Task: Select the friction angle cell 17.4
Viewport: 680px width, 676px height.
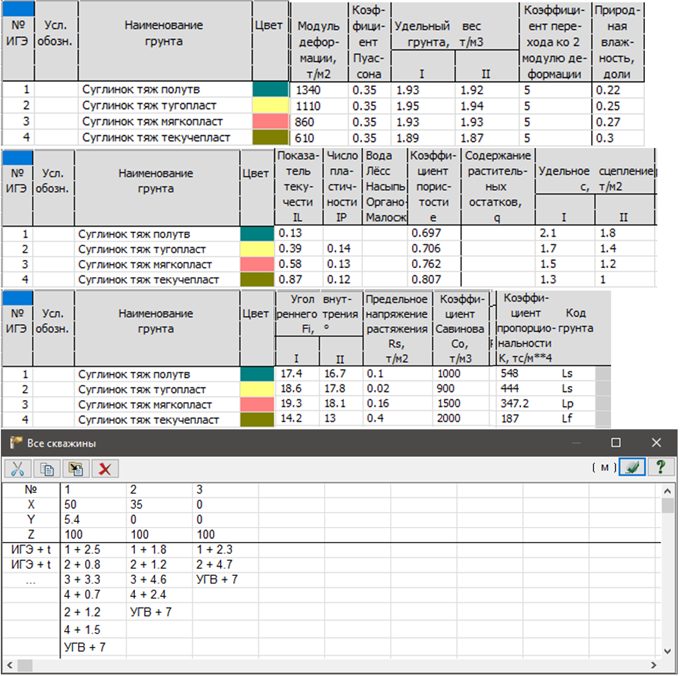Action: tap(297, 373)
